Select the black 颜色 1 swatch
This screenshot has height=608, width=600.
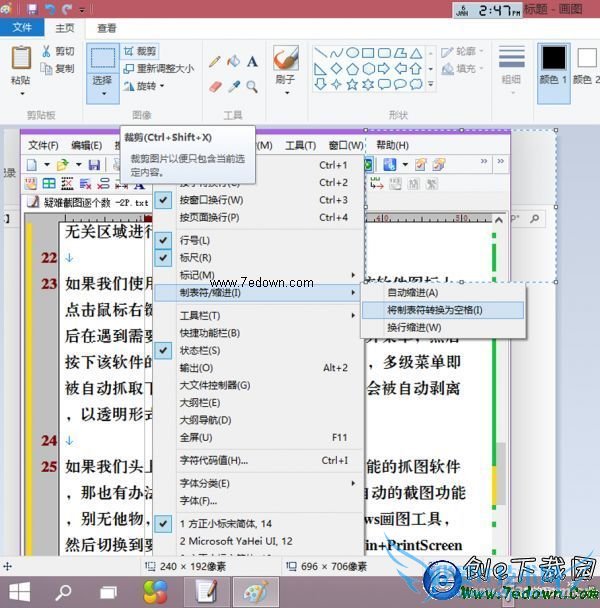[554, 58]
